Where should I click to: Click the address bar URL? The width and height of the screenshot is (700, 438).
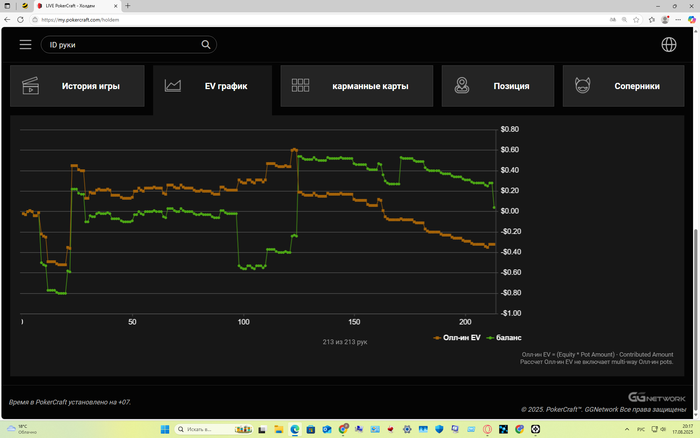(x=80, y=20)
